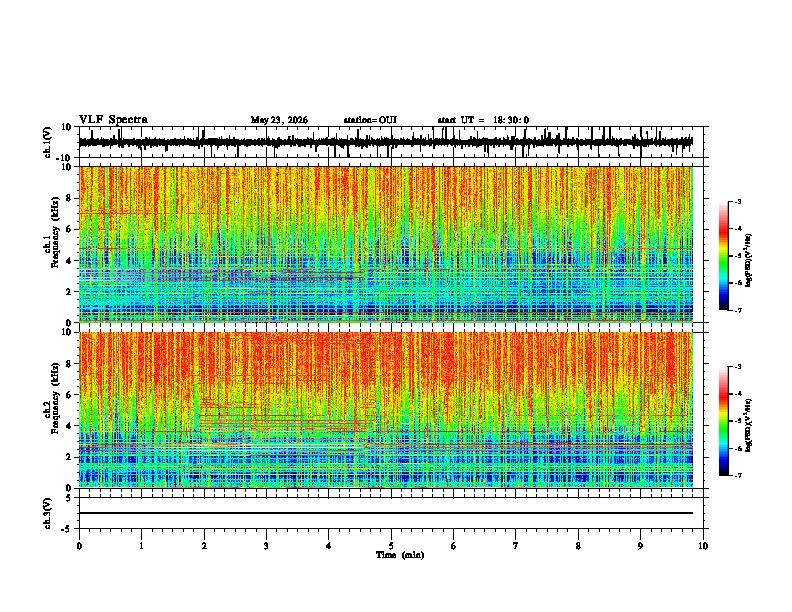This screenshot has width=792, height=612.
Task: Click the VLF Spectra title
Action: tap(113, 120)
